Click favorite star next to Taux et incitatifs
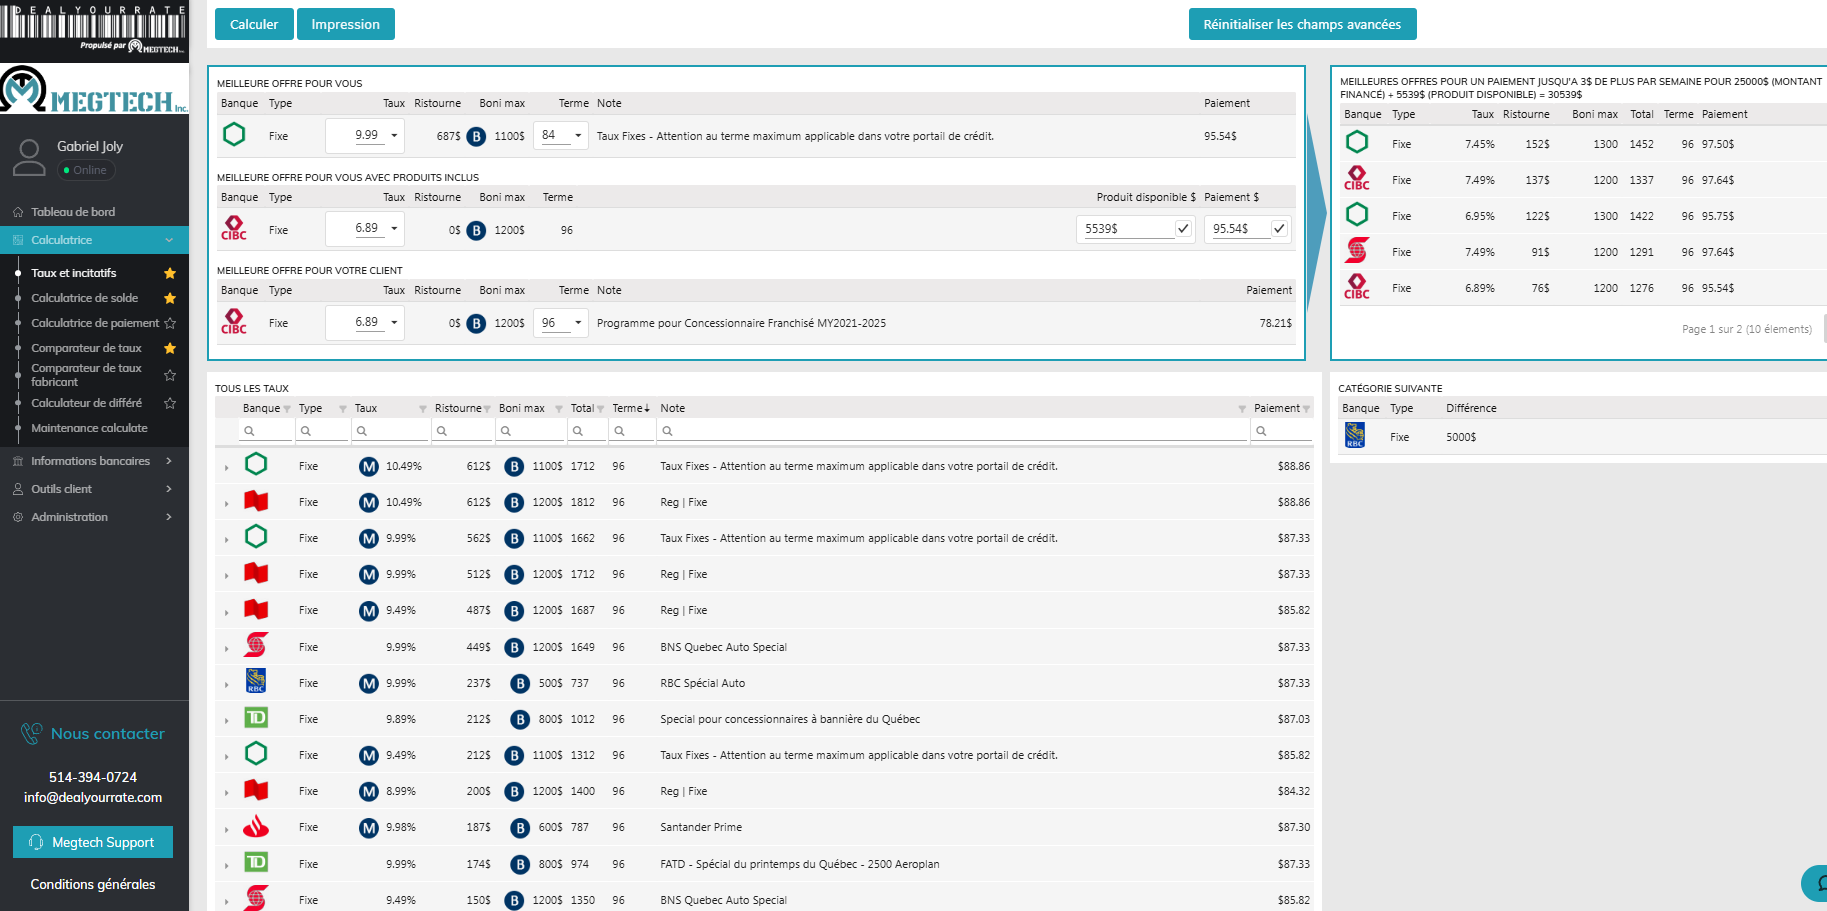Image resolution: width=1827 pixels, height=911 pixels. point(170,273)
